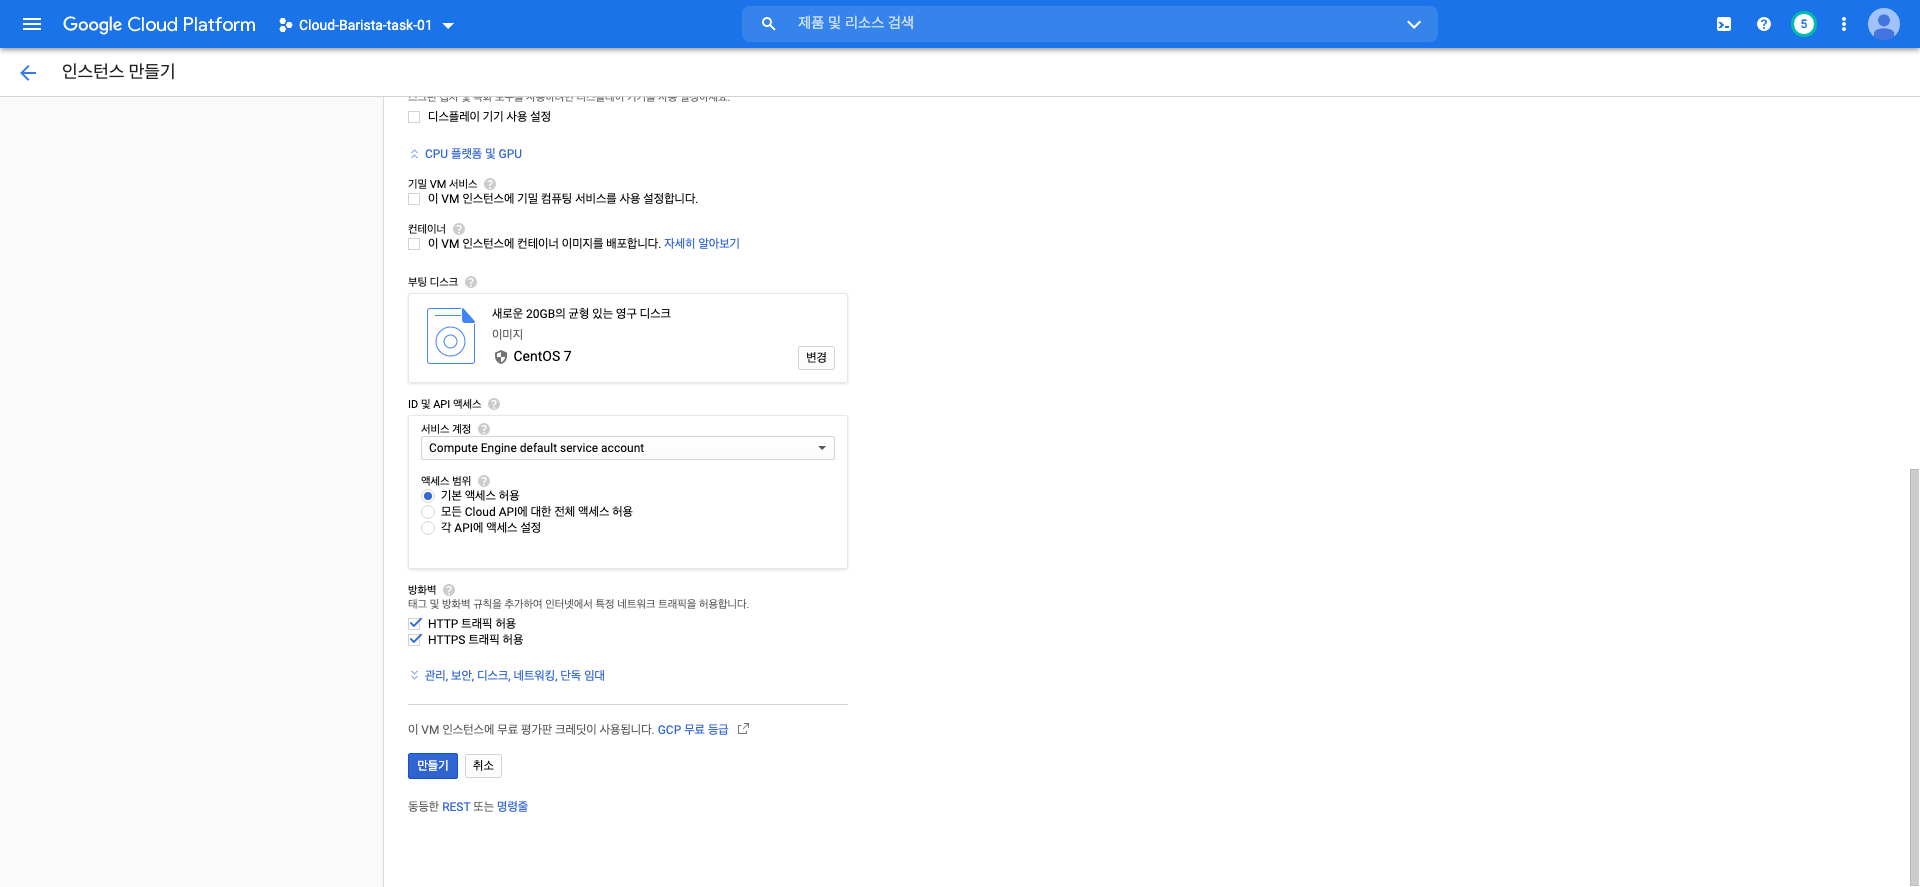Image resolution: width=1920 pixels, height=887 pixels.
Task: Click 변경 to change boot disk
Action: coord(816,358)
